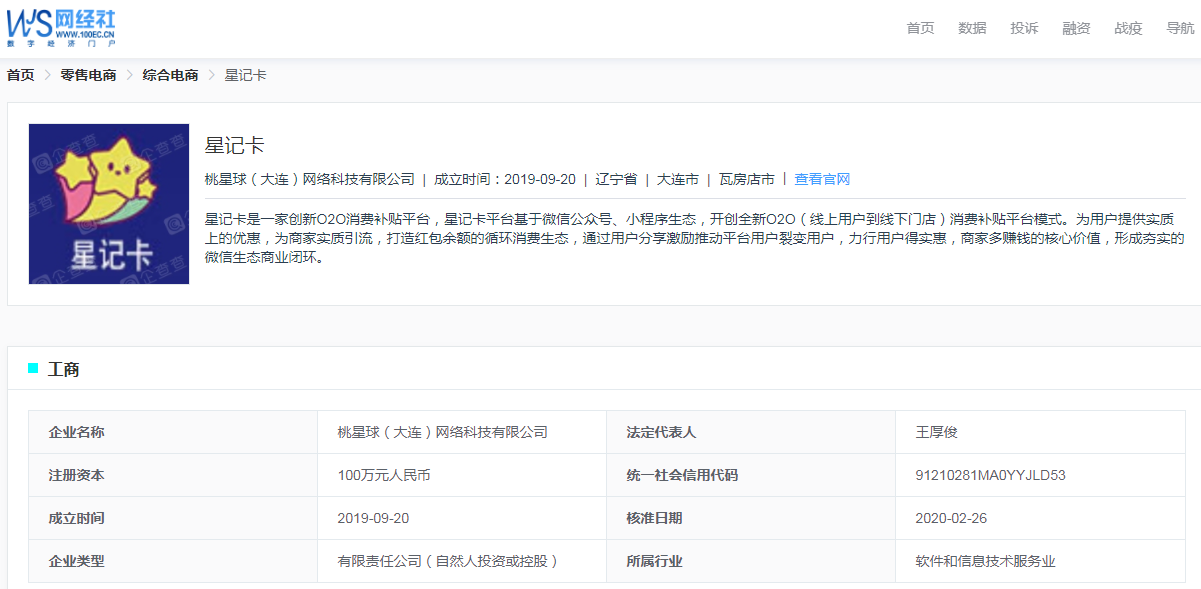Click the 所属行业 table label
This screenshot has height=589, width=1201.
click(x=654, y=561)
